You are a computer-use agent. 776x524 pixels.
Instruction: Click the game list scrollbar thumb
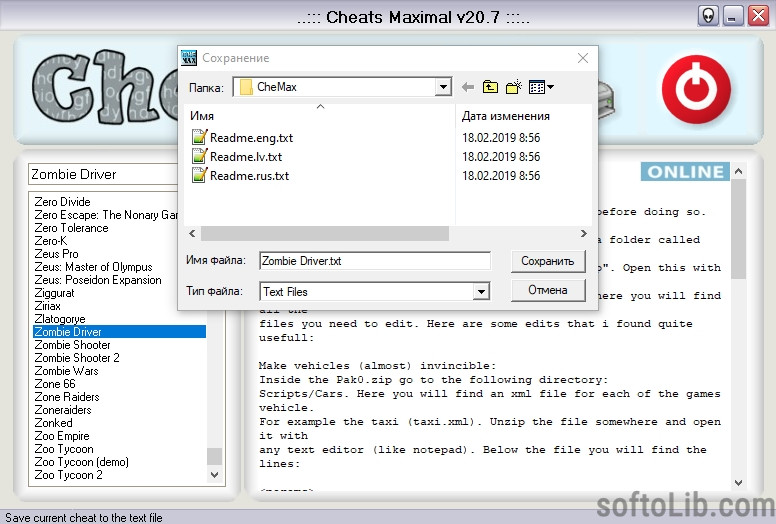[x=214, y=456]
